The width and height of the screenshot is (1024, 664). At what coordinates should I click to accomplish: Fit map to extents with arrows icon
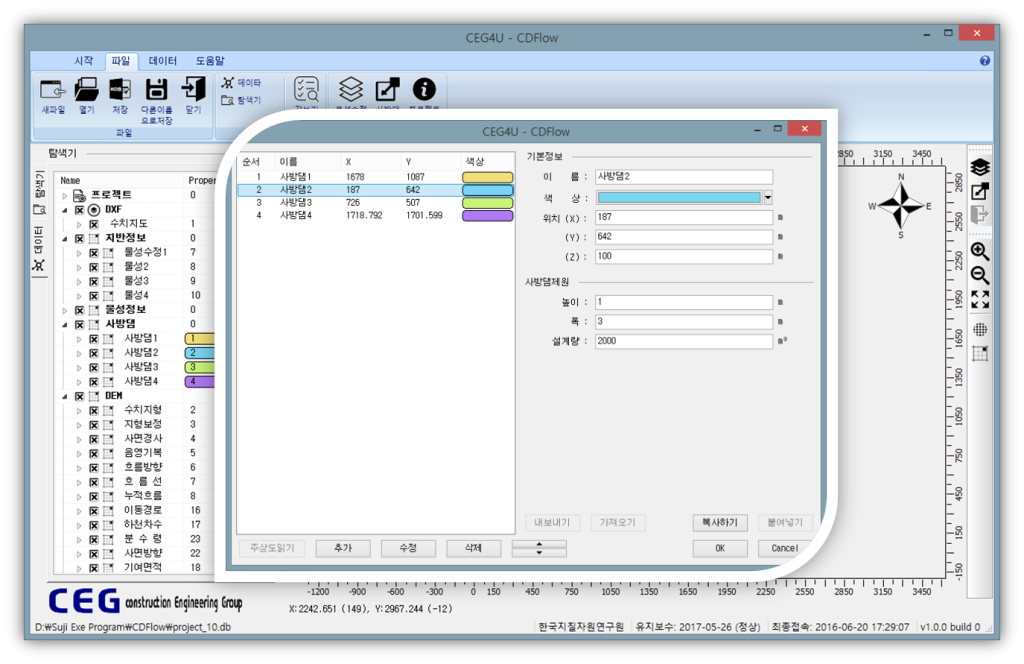[x=980, y=299]
